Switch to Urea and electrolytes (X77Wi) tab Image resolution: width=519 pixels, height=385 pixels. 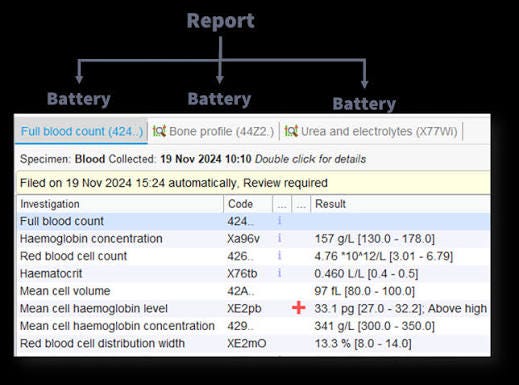coord(371,131)
